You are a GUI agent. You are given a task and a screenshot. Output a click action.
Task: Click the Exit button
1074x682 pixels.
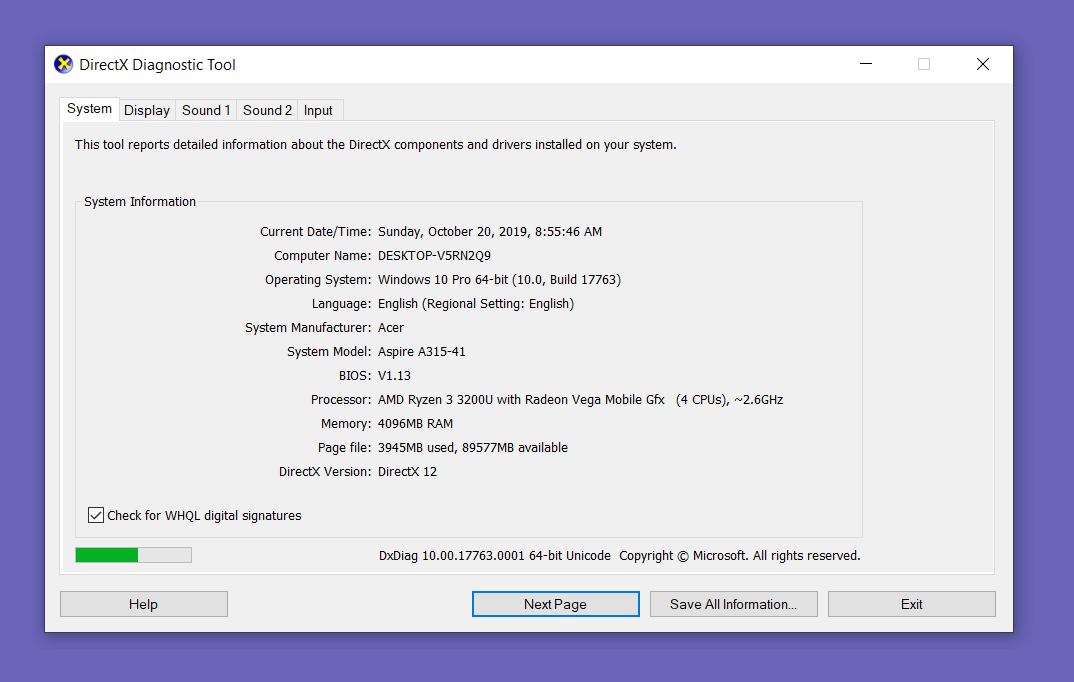click(912, 604)
